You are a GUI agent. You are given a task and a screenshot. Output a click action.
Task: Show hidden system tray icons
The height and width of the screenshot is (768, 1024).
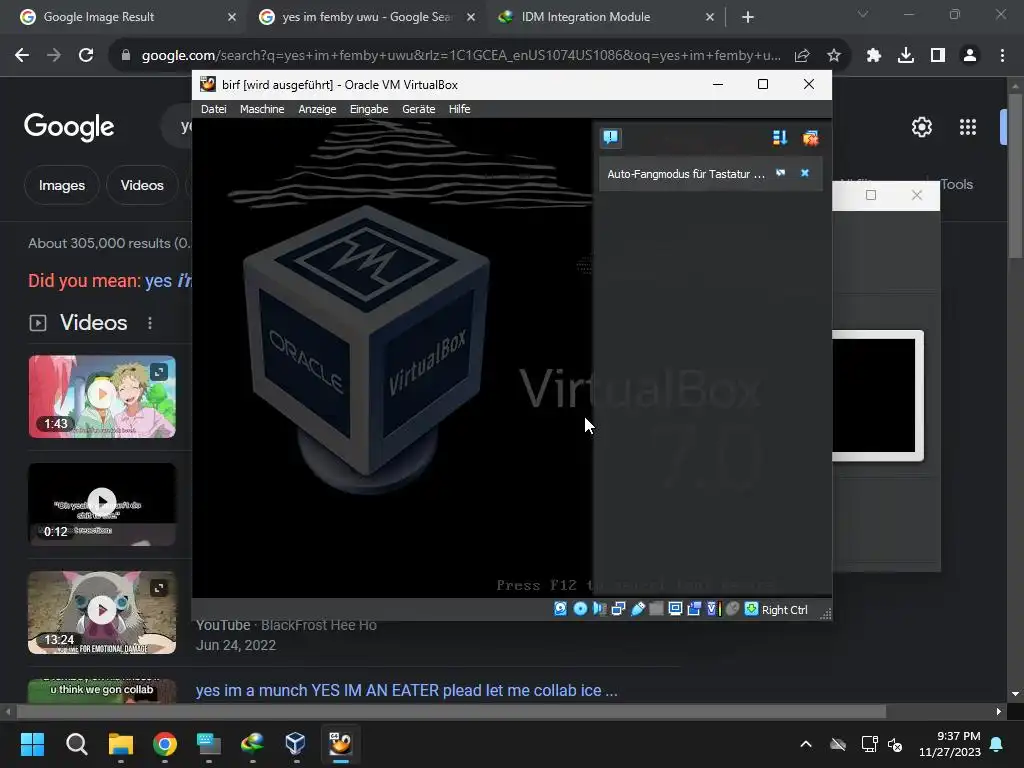[806, 744]
